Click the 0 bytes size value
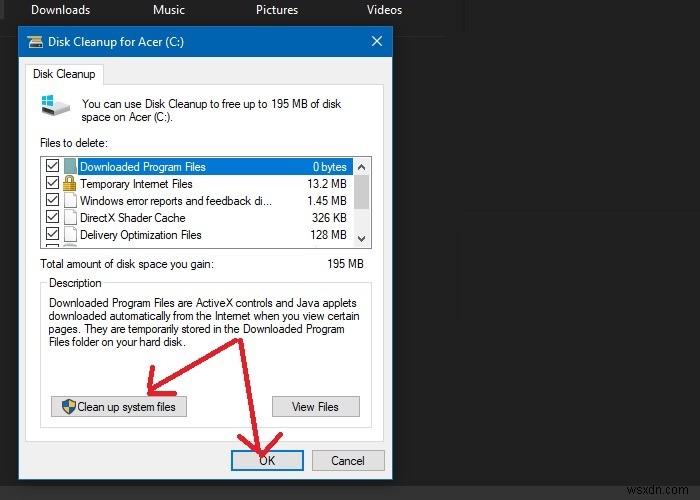700x500 pixels. 330,167
